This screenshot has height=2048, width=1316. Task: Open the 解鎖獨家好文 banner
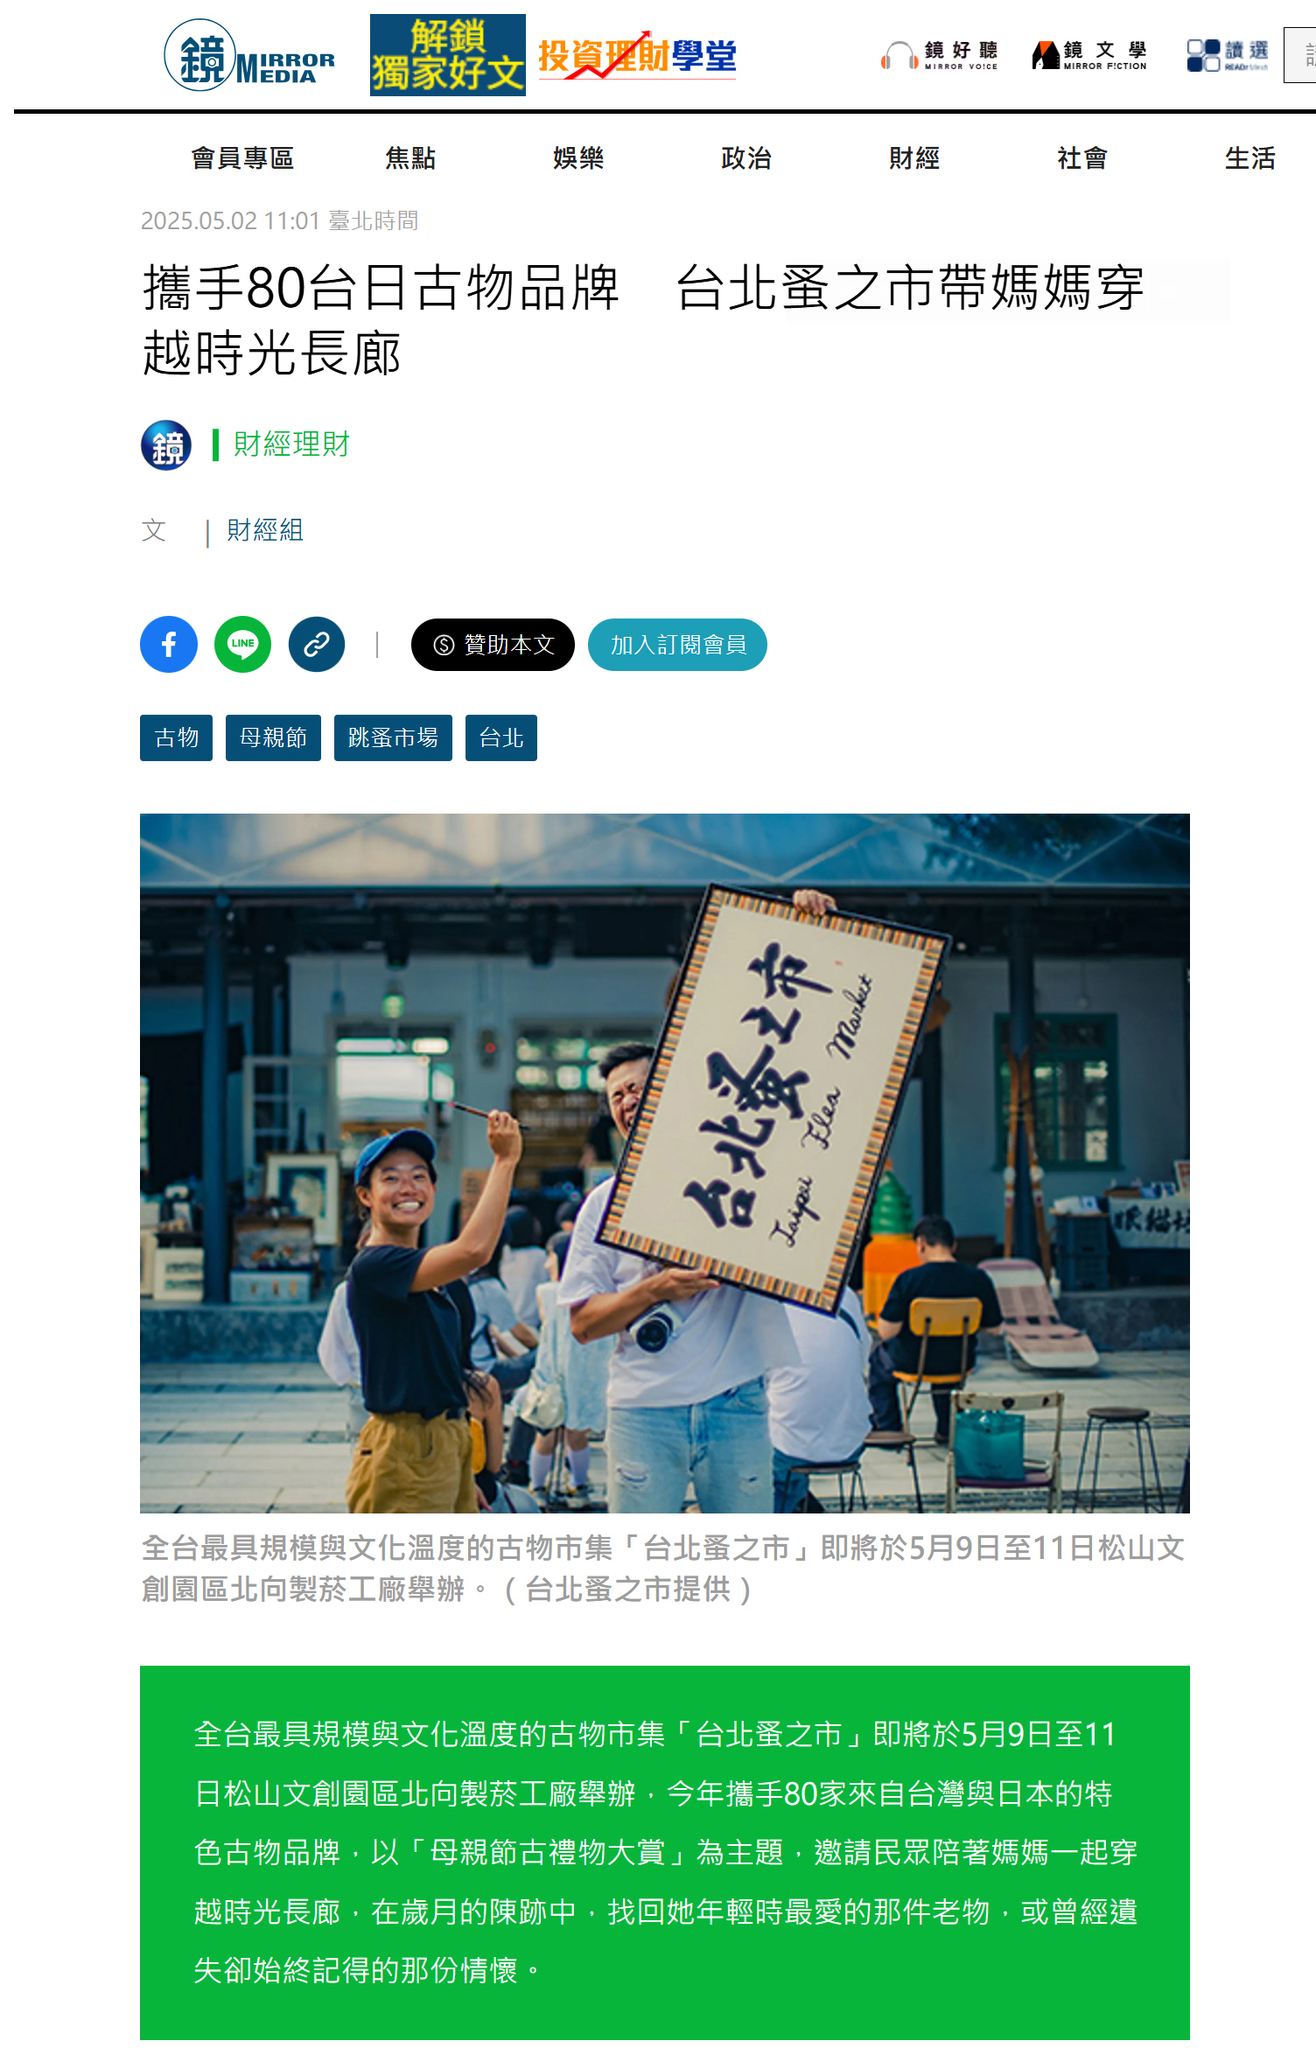pos(448,55)
